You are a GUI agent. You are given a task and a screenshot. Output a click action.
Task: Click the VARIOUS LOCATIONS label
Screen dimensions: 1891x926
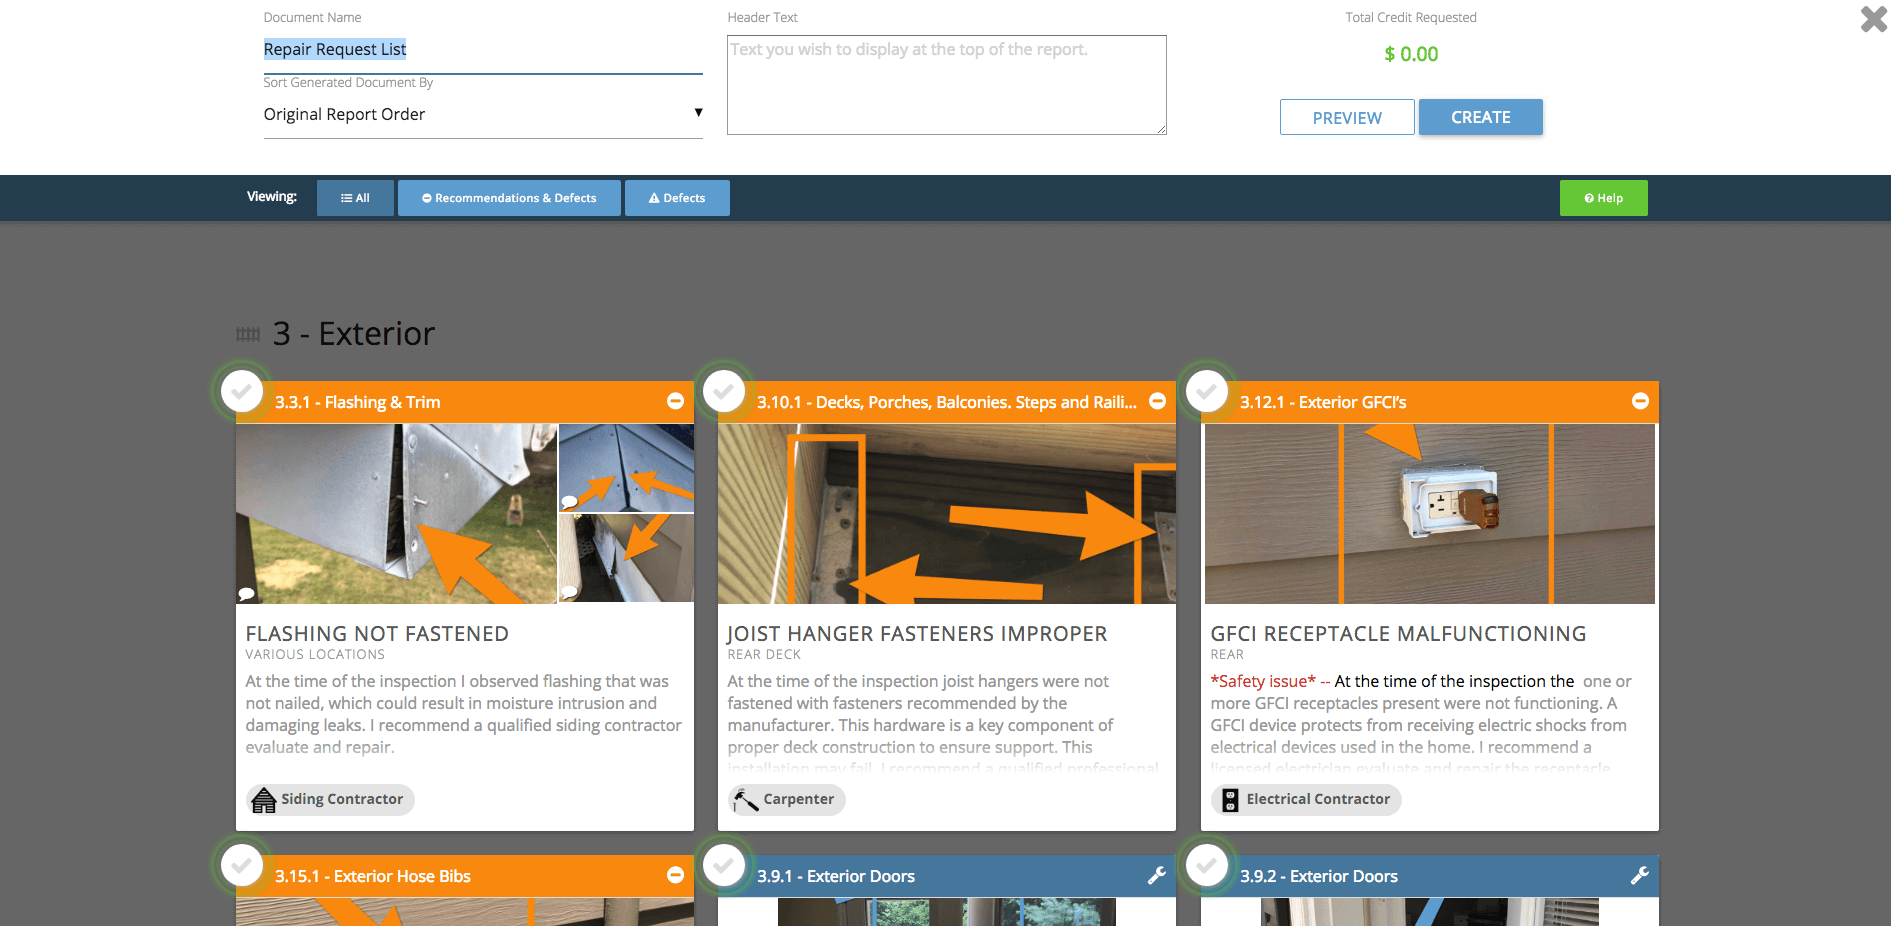click(x=315, y=655)
